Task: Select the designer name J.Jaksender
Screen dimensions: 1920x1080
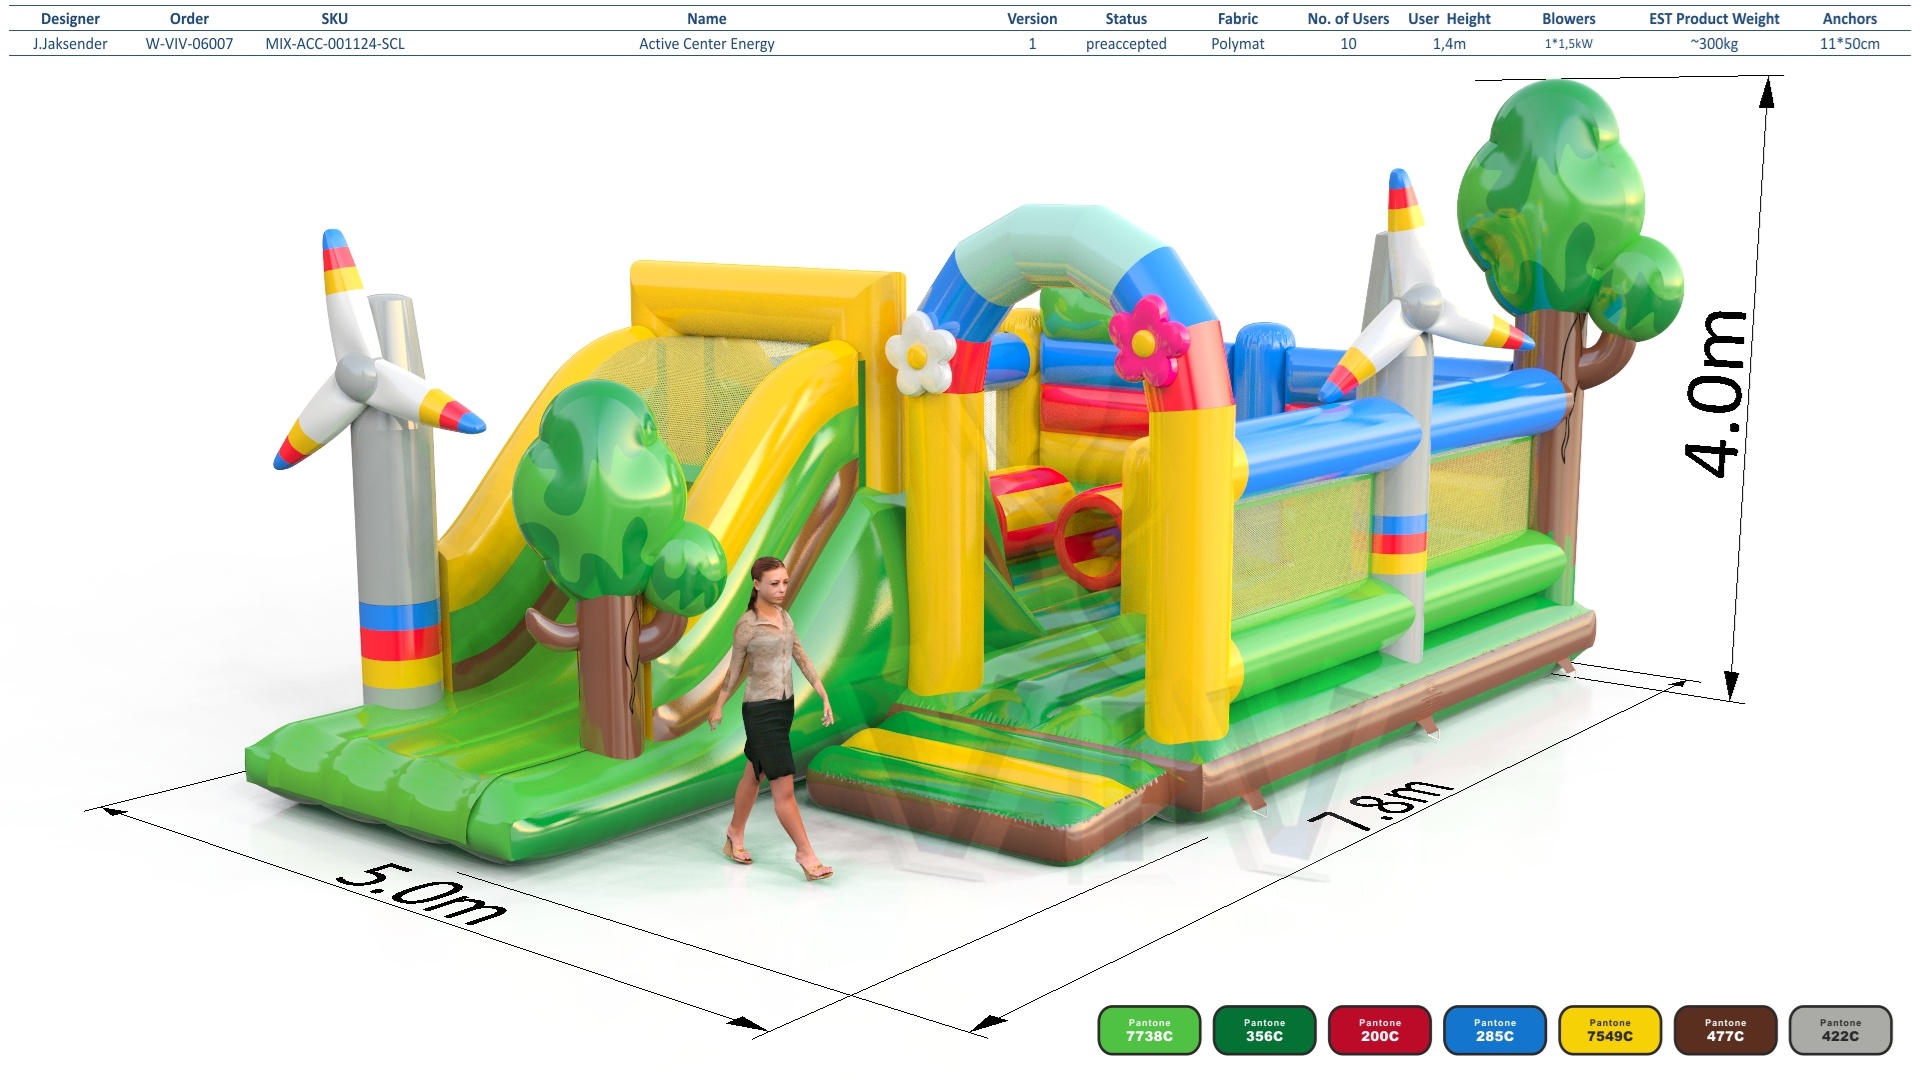Action: 70,44
